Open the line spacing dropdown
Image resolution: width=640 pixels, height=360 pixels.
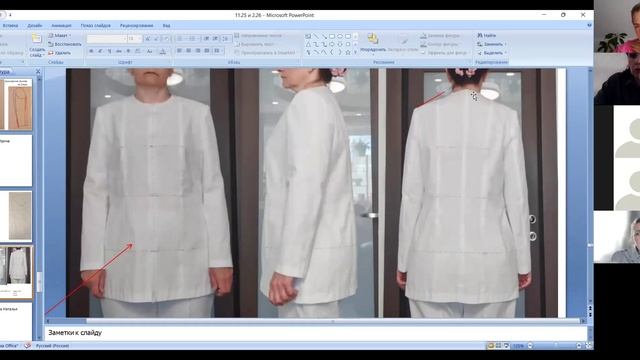pos(226,39)
